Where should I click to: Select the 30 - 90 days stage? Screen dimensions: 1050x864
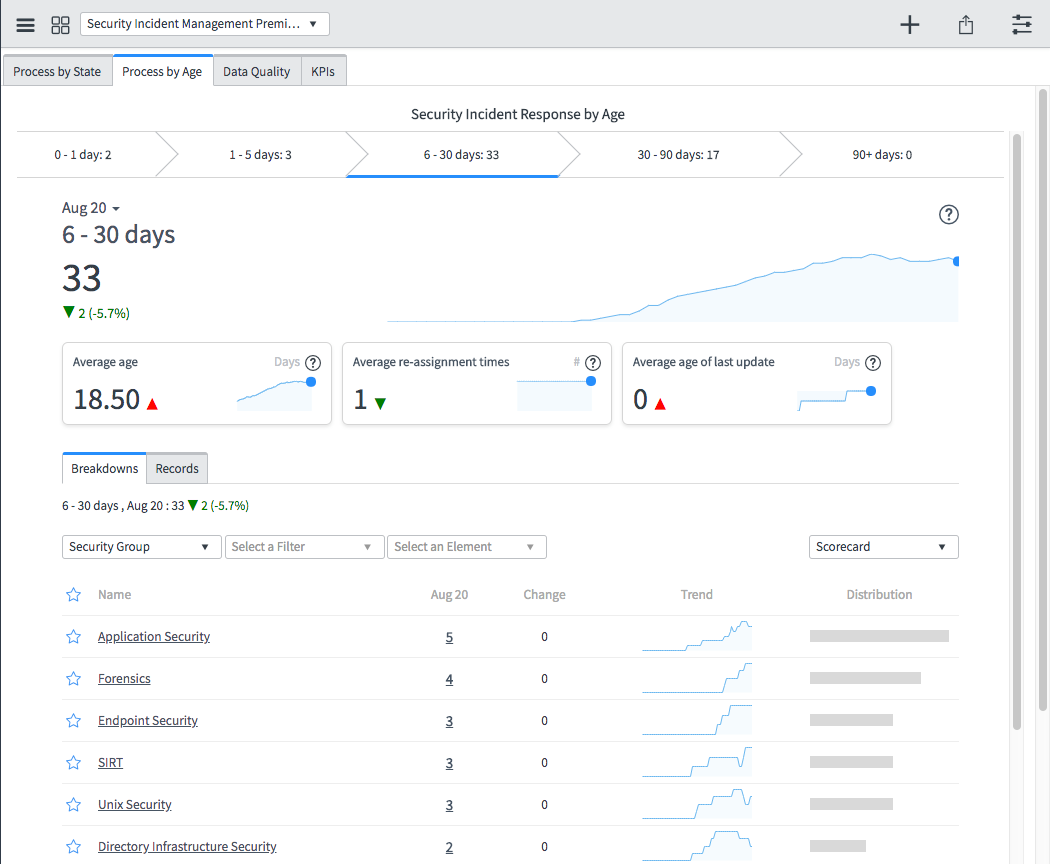click(678, 155)
